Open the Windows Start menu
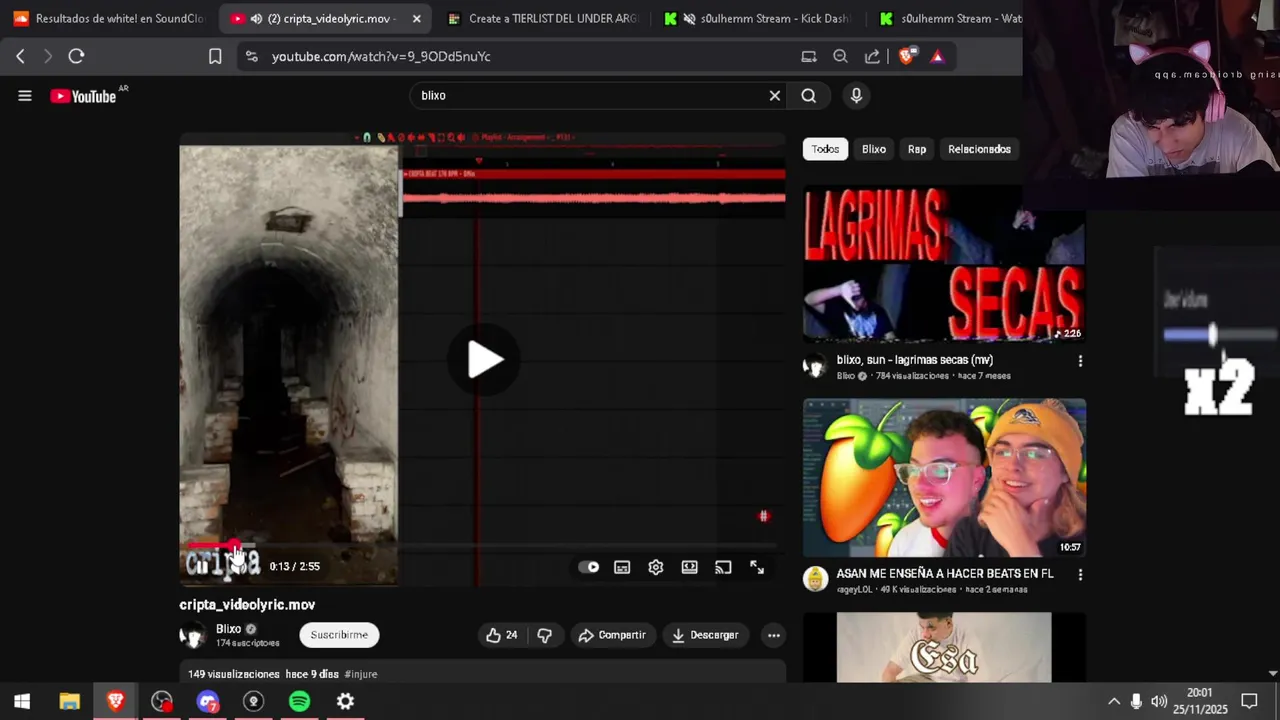The height and width of the screenshot is (720, 1280). [22, 702]
